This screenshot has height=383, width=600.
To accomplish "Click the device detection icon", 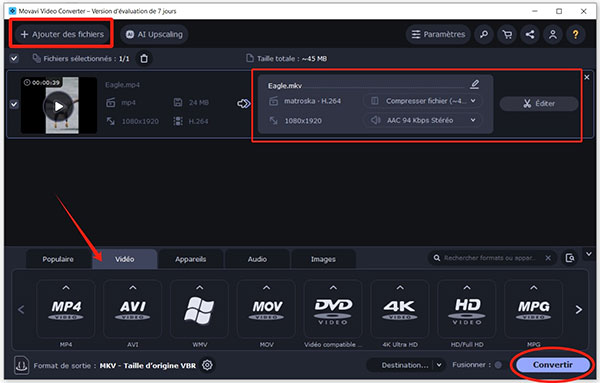I will 570,258.
